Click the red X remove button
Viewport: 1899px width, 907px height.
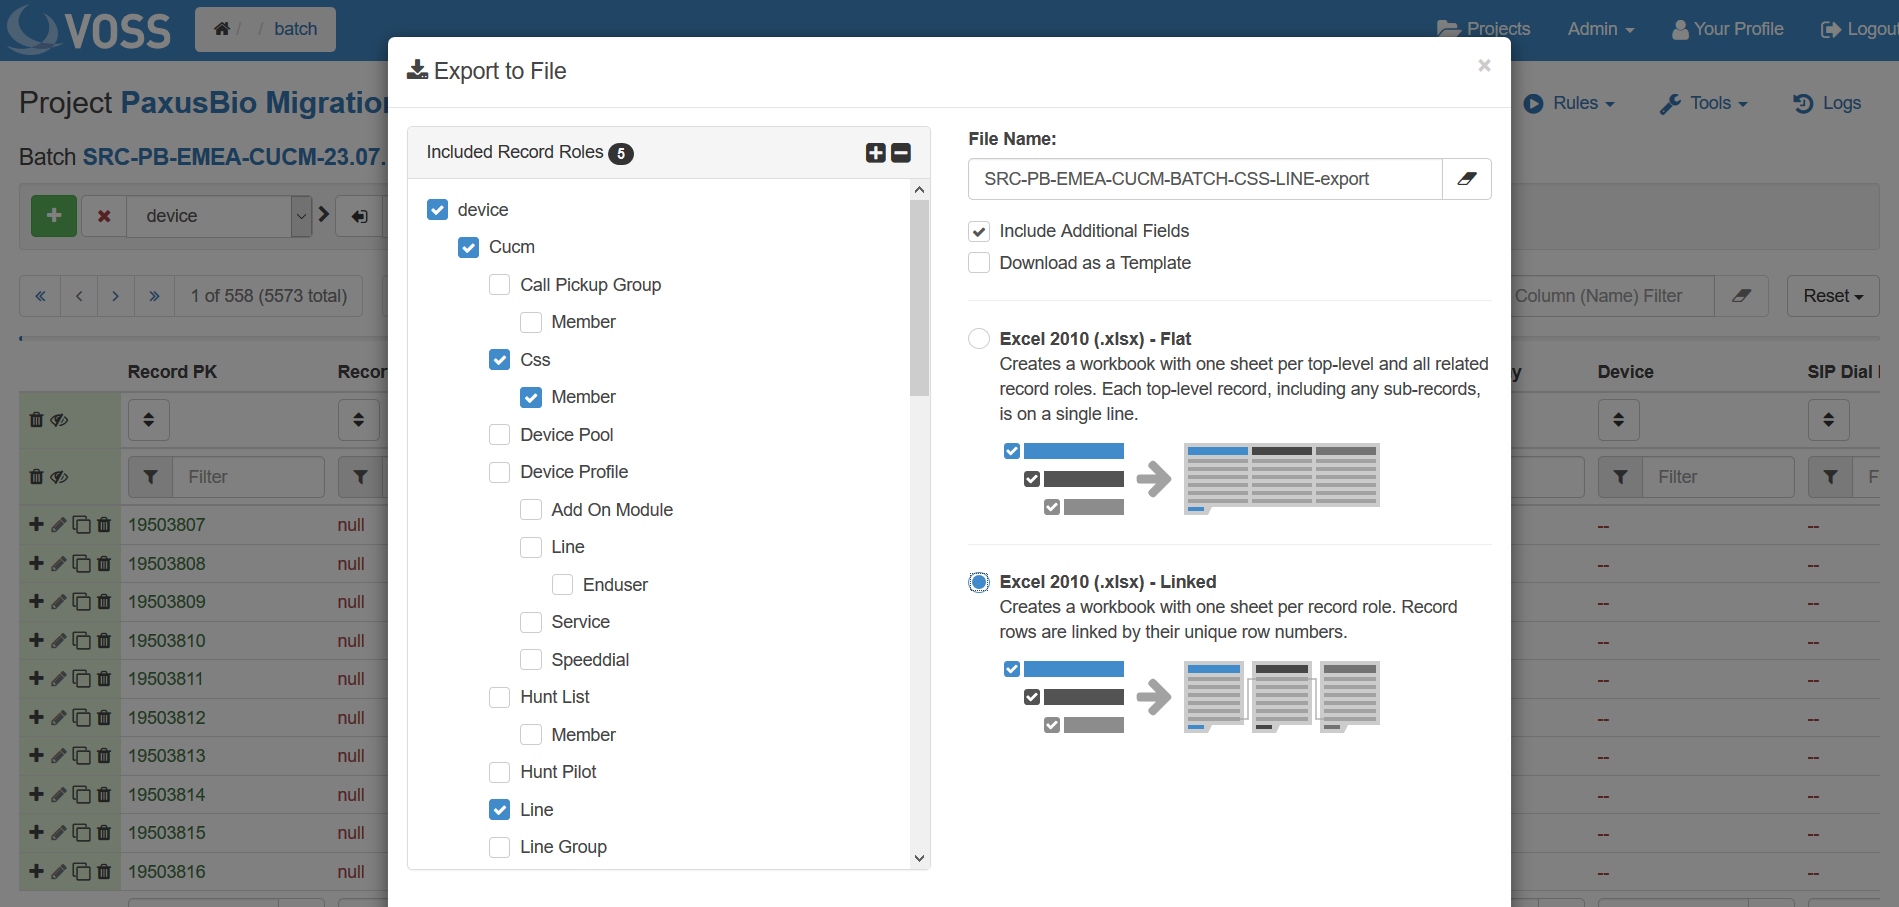pos(104,216)
